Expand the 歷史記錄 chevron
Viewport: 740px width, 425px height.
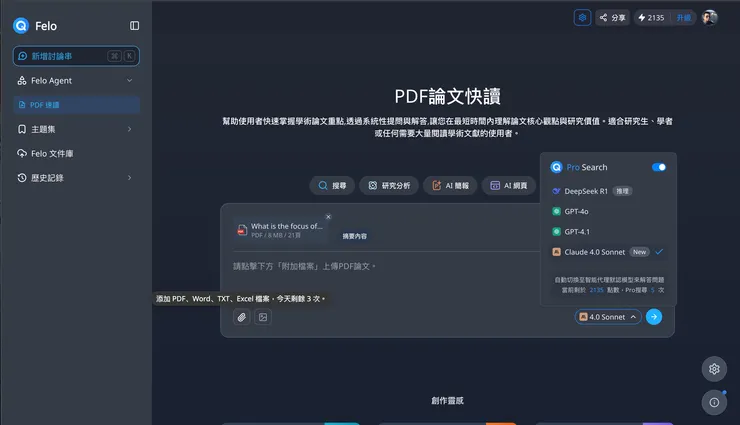(x=129, y=178)
